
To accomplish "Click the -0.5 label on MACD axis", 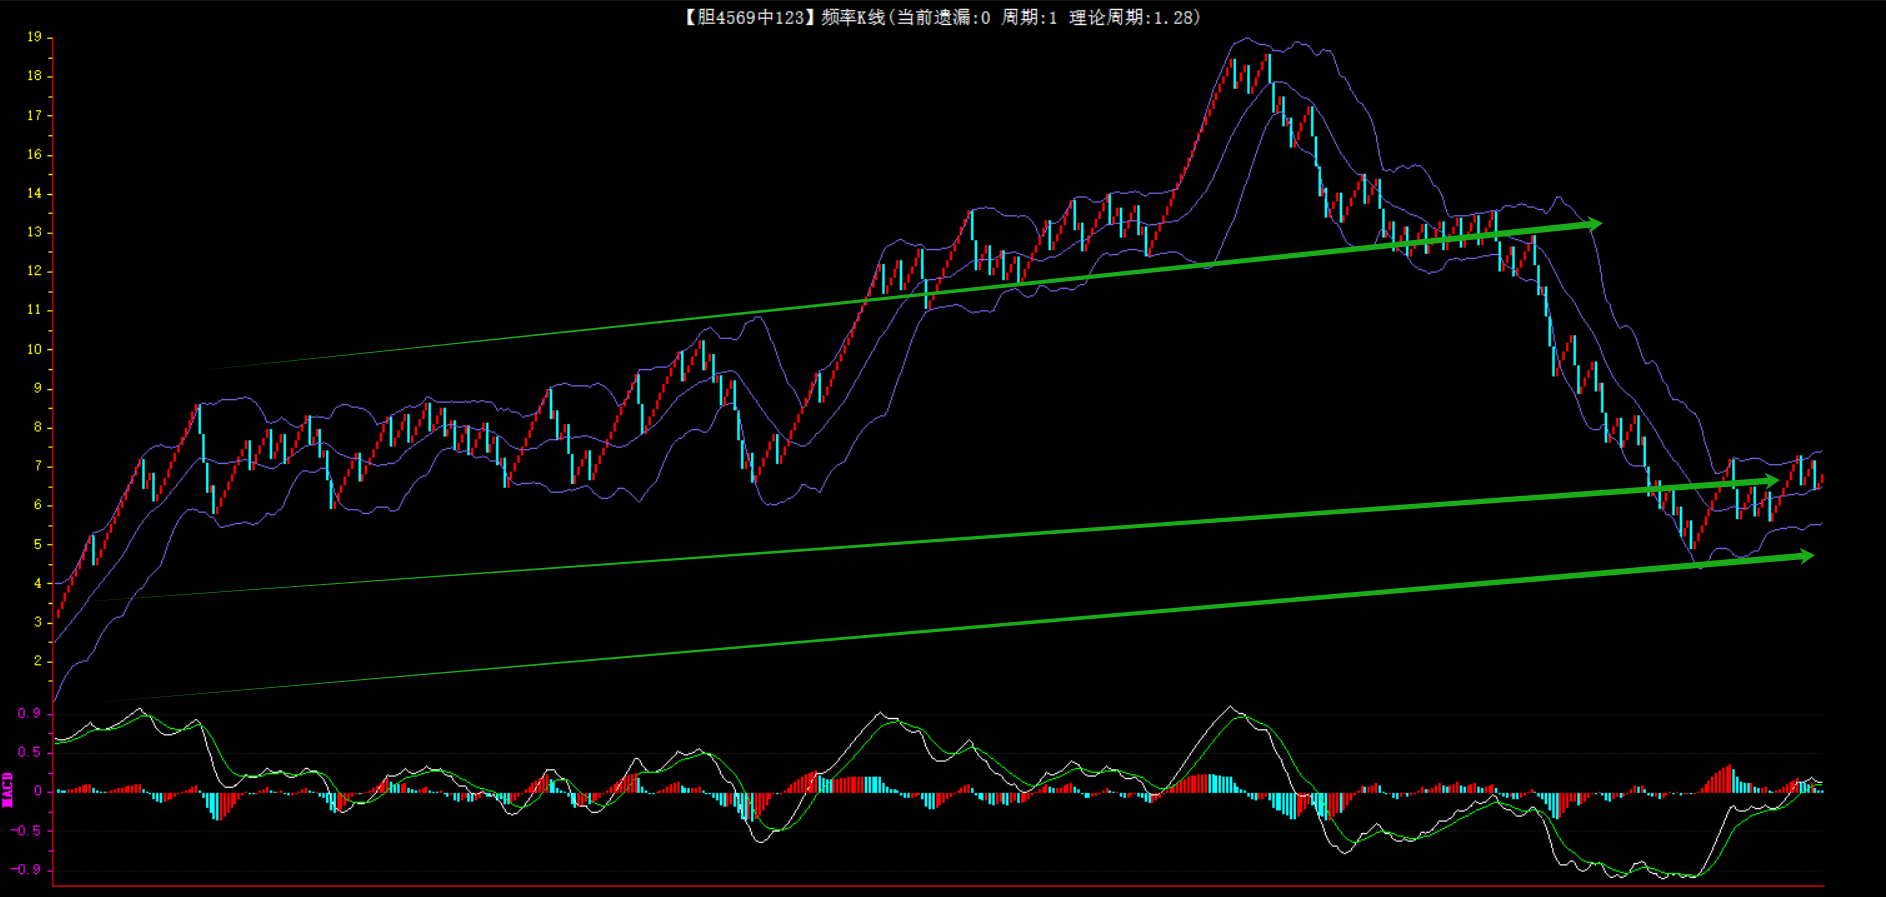I will click(x=27, y=830).
